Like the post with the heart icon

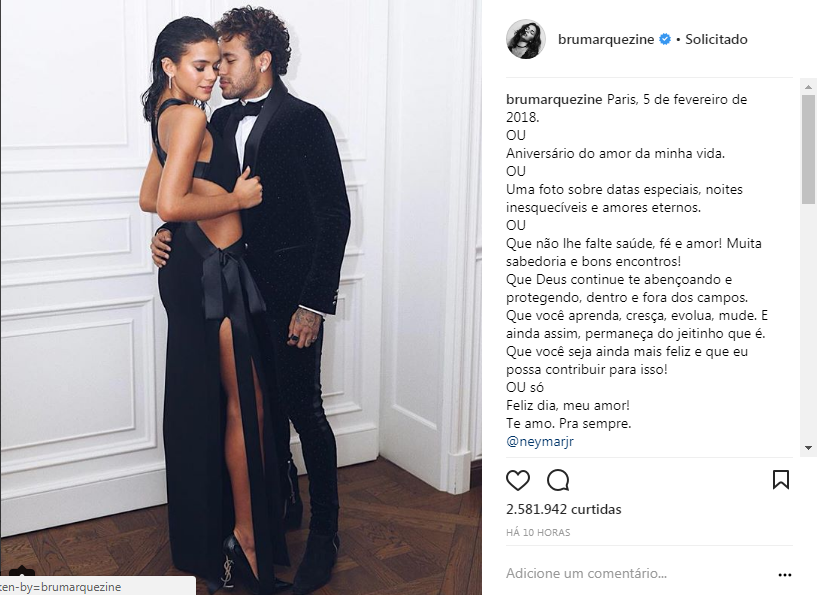(x=517, y=480)
